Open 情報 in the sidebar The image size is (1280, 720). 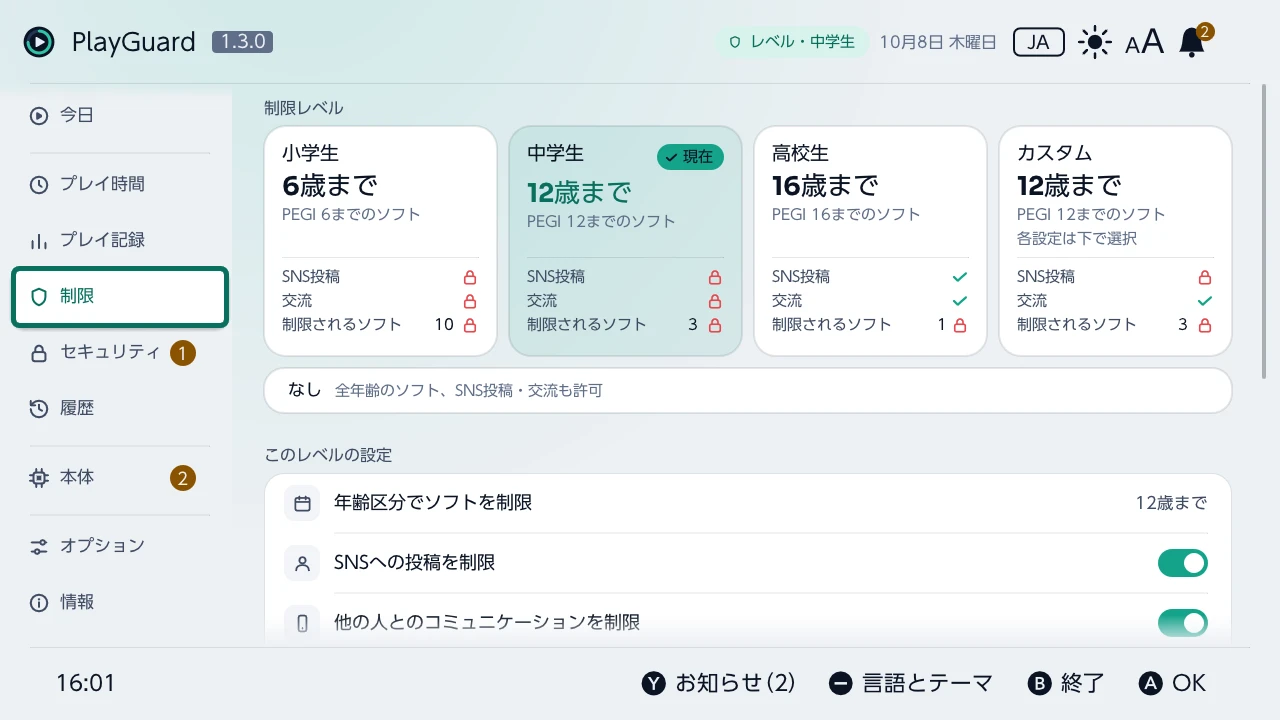120,602
